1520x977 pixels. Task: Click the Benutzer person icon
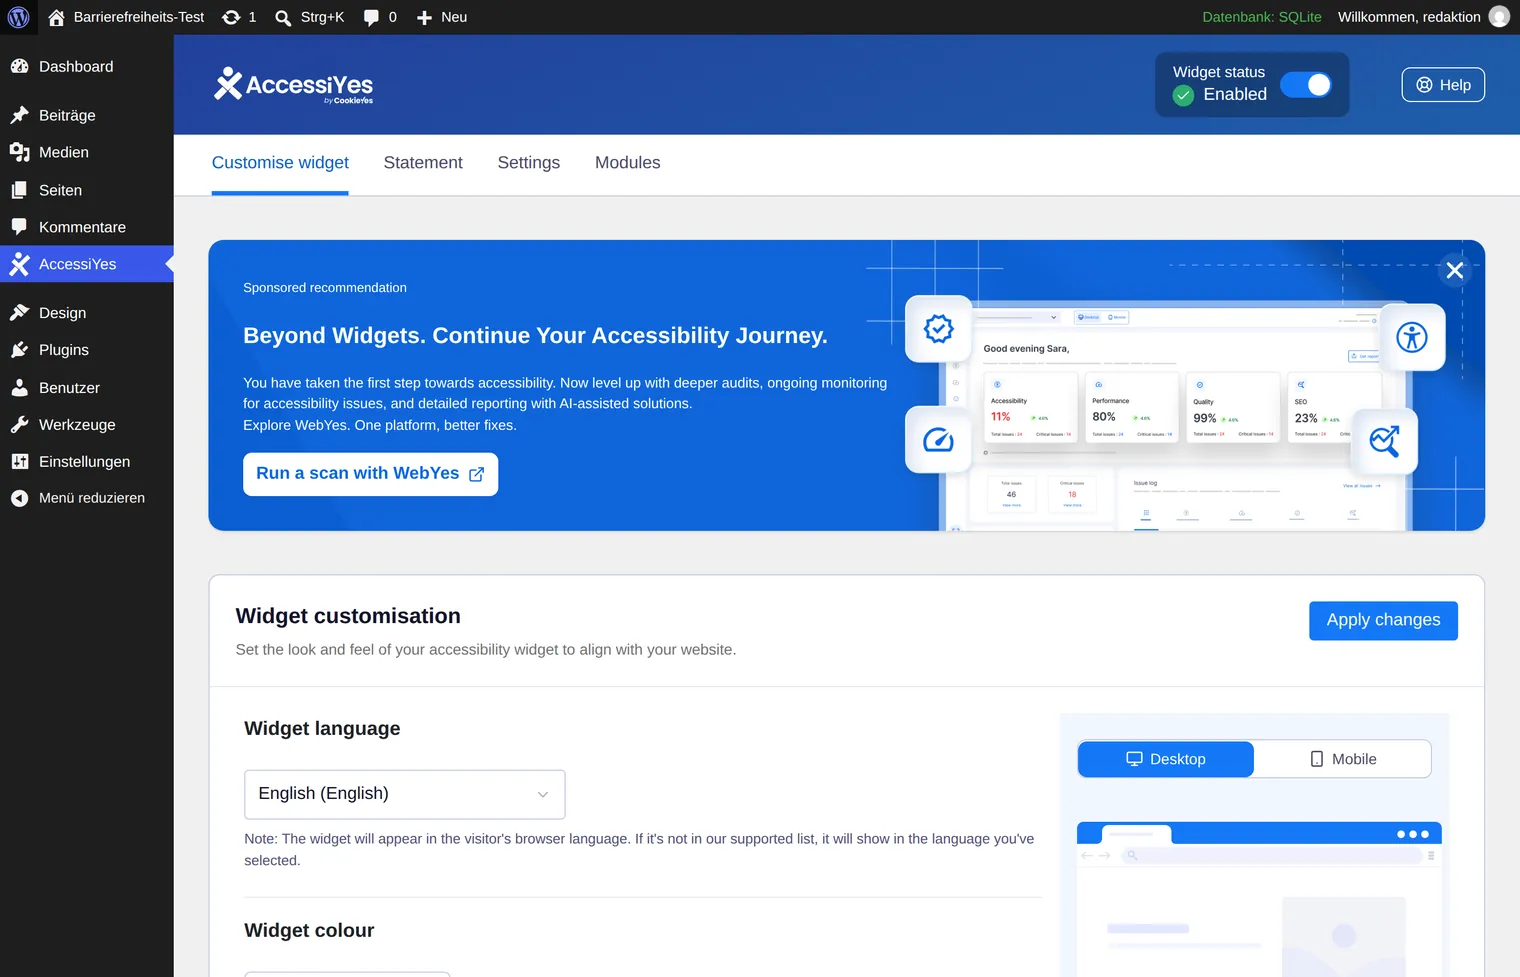point(19,388)
